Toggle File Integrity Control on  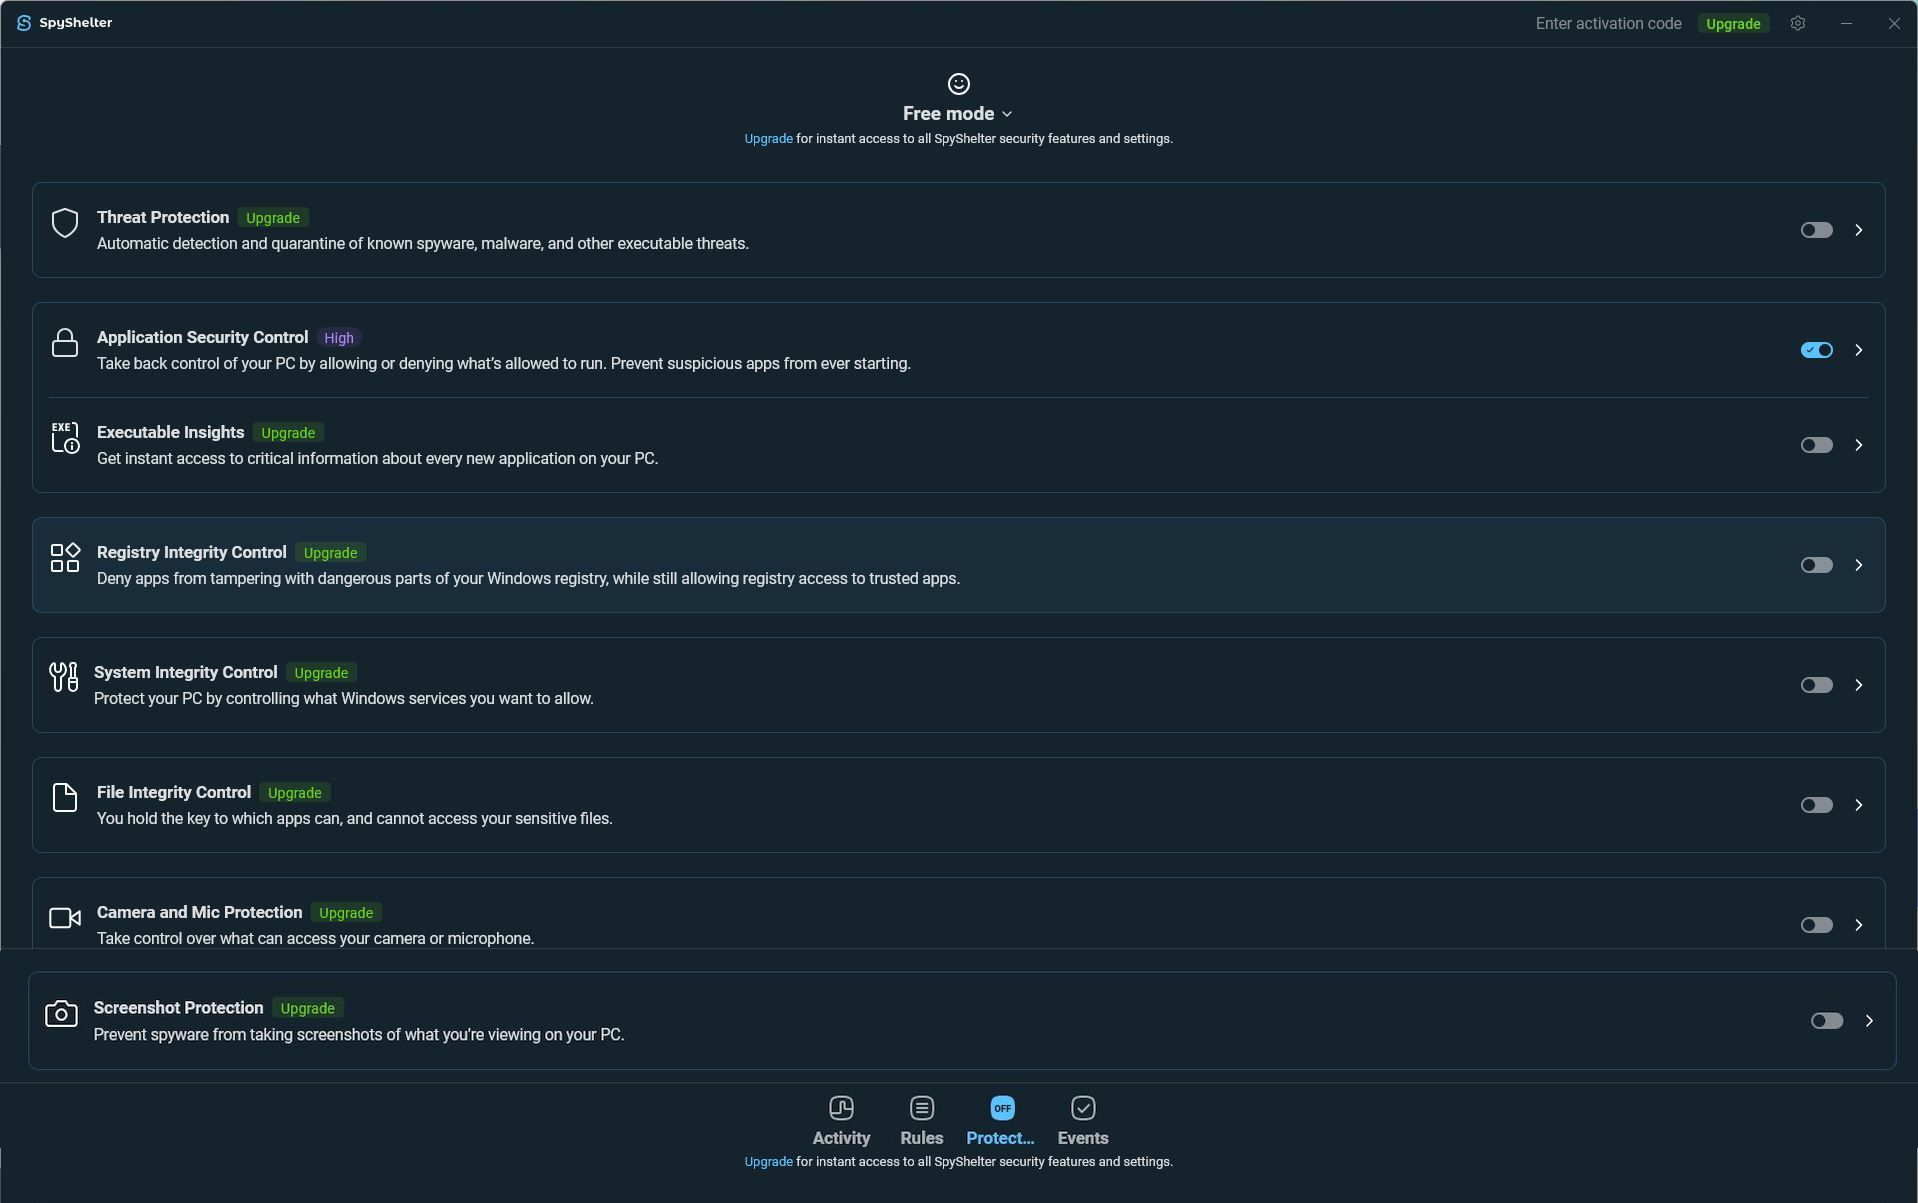1817,805
